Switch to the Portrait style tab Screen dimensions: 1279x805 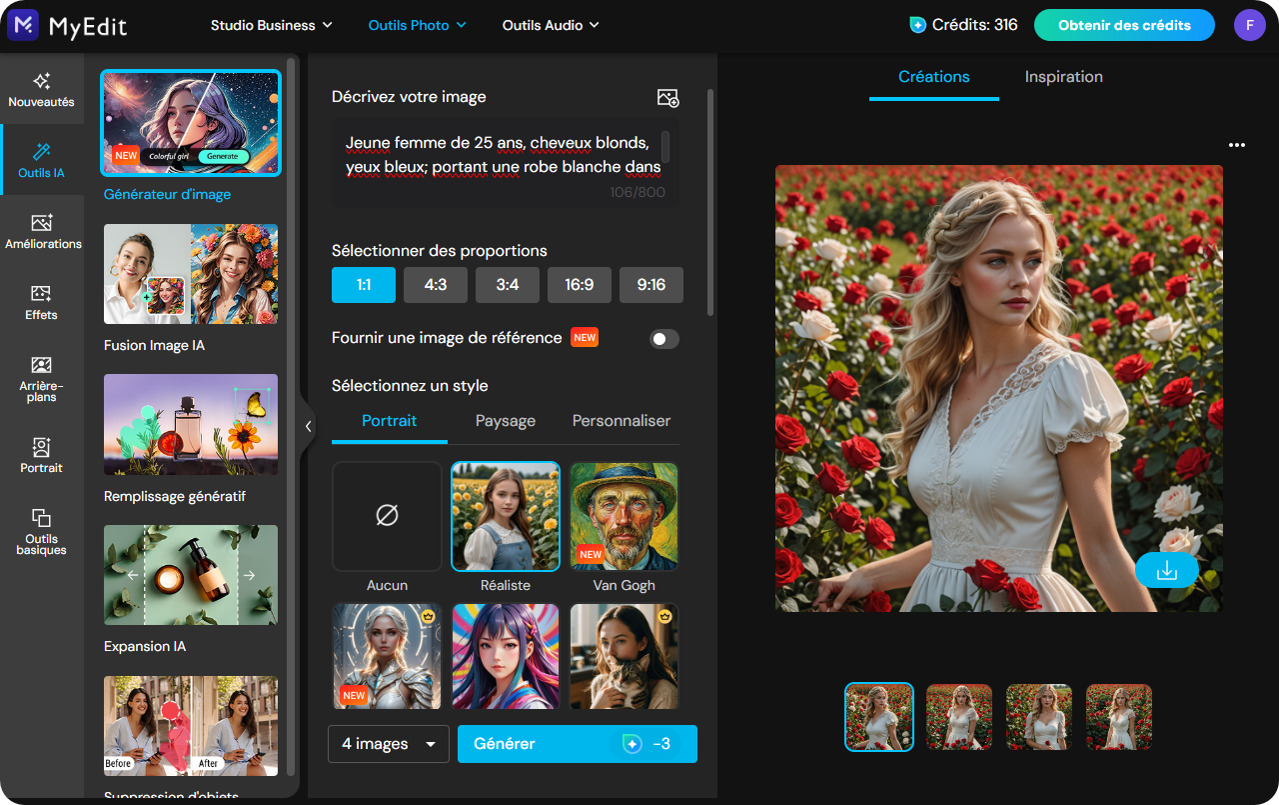(389, 421)
